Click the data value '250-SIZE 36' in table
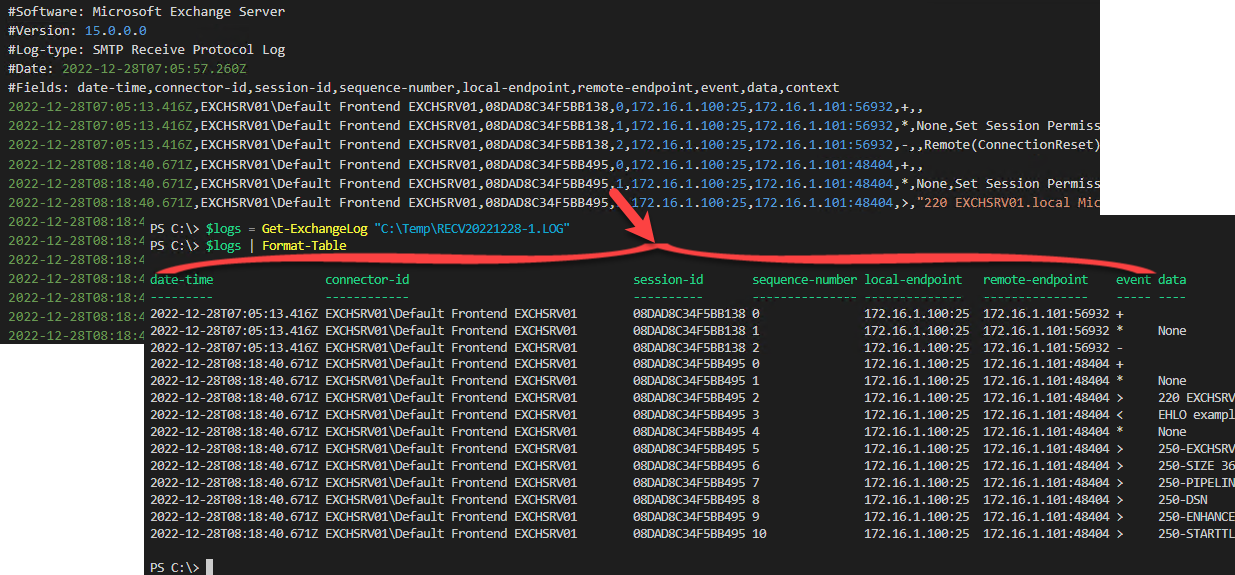Viewport: 1235px width, 575px height. click(x=1196, y=465)
